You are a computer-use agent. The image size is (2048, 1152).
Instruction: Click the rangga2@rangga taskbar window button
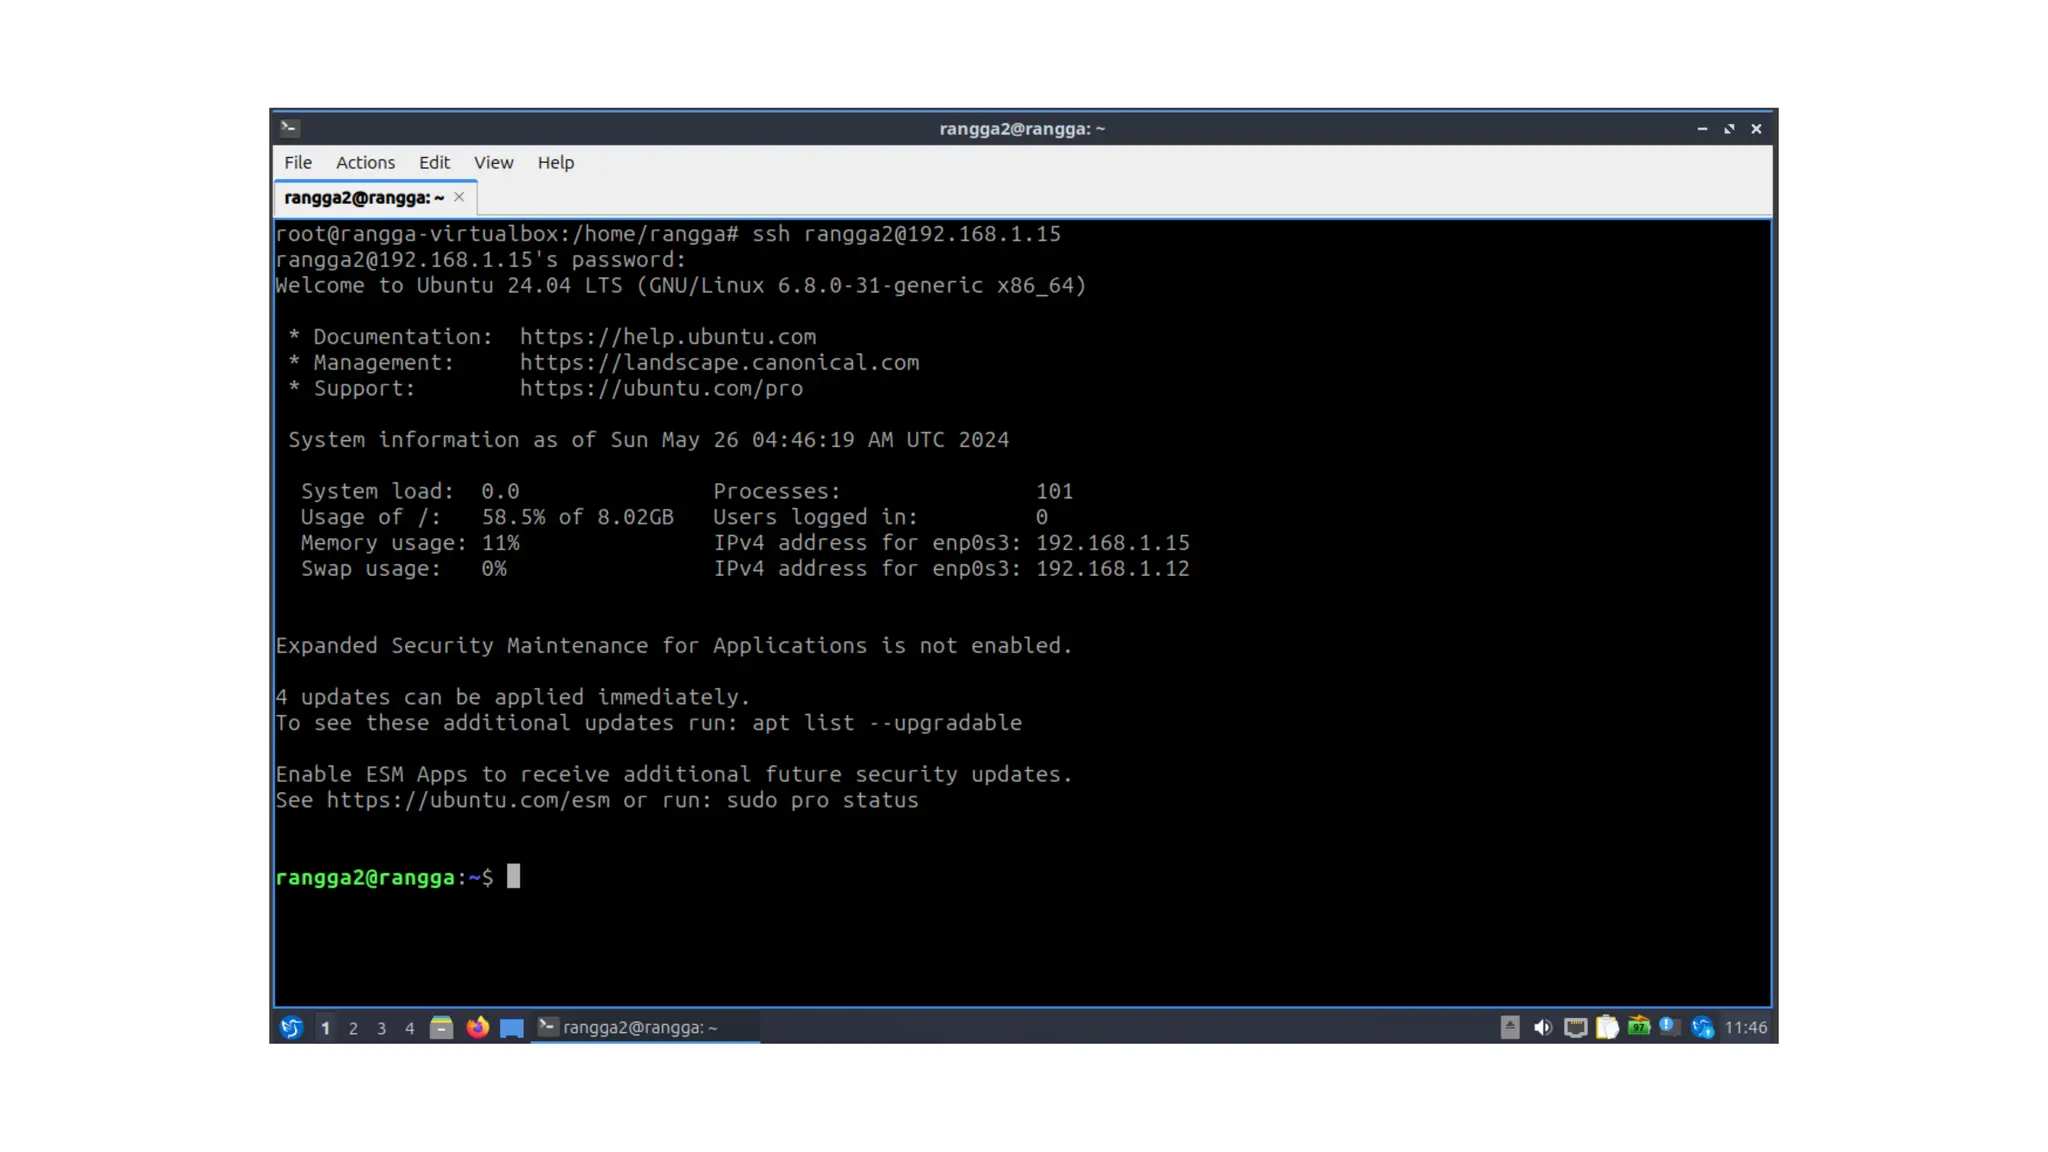(x=640, y=1027)
